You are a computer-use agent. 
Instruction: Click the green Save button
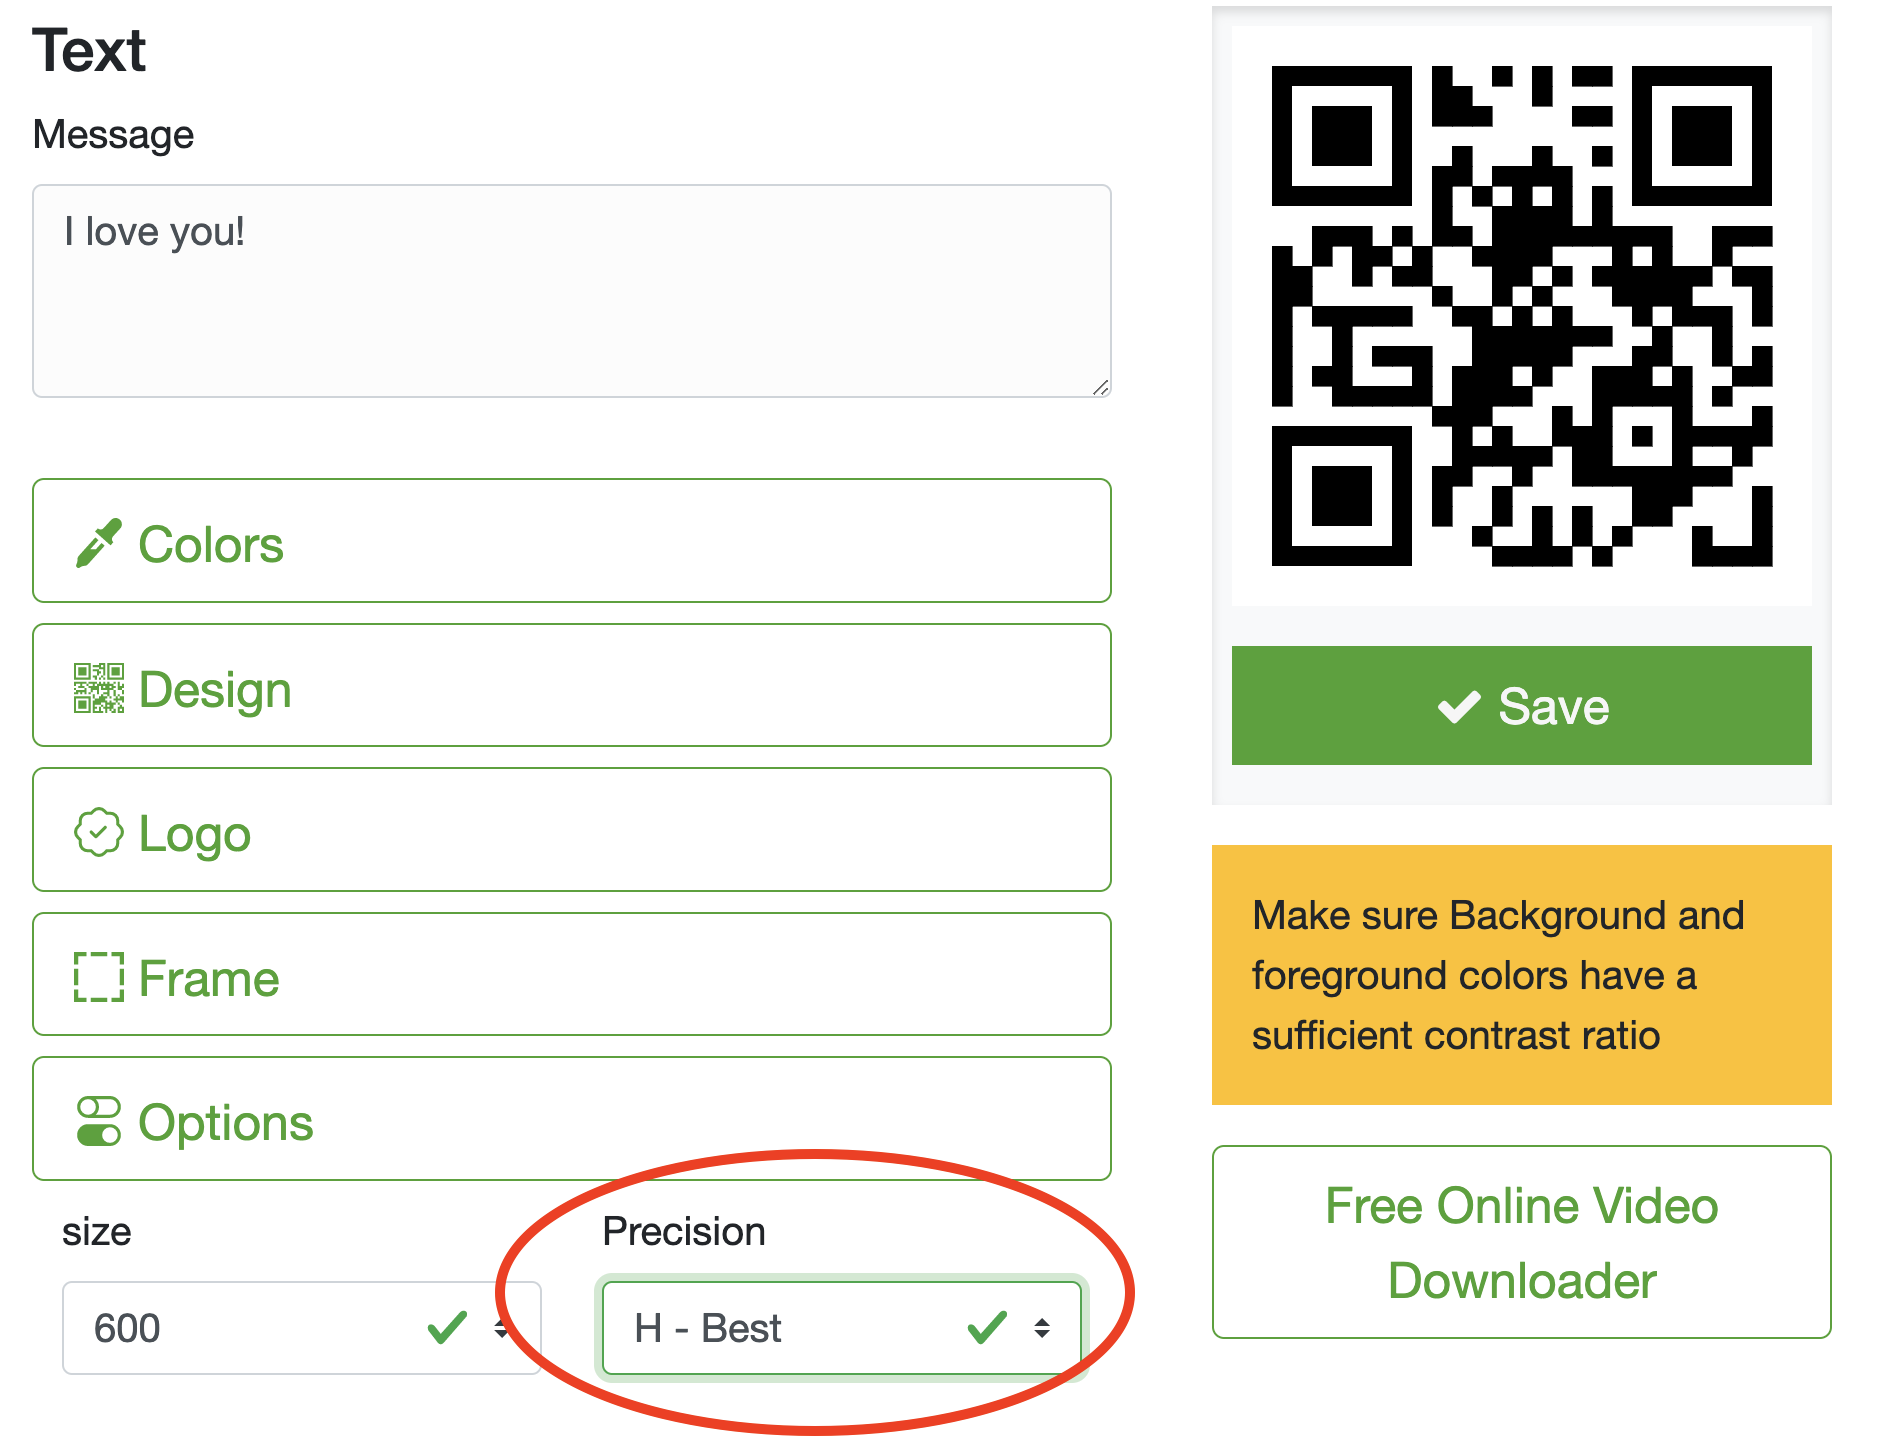1521,706
